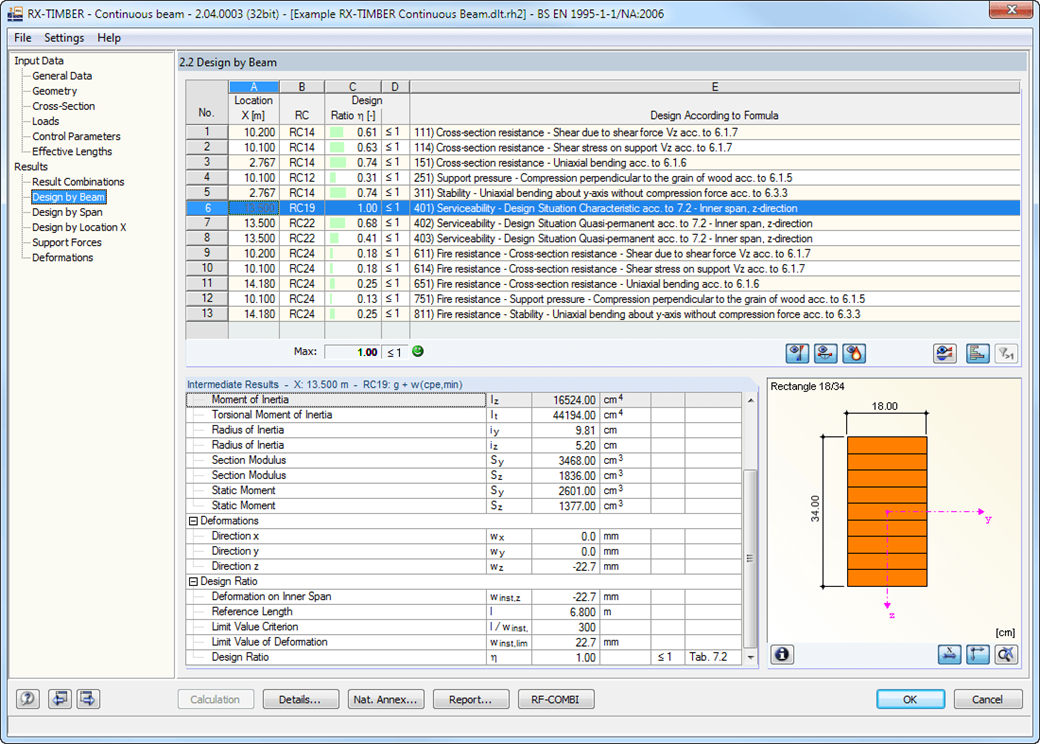Open the File menu
Viewport: 1040px width, 744px height.
tap(22, 38)
